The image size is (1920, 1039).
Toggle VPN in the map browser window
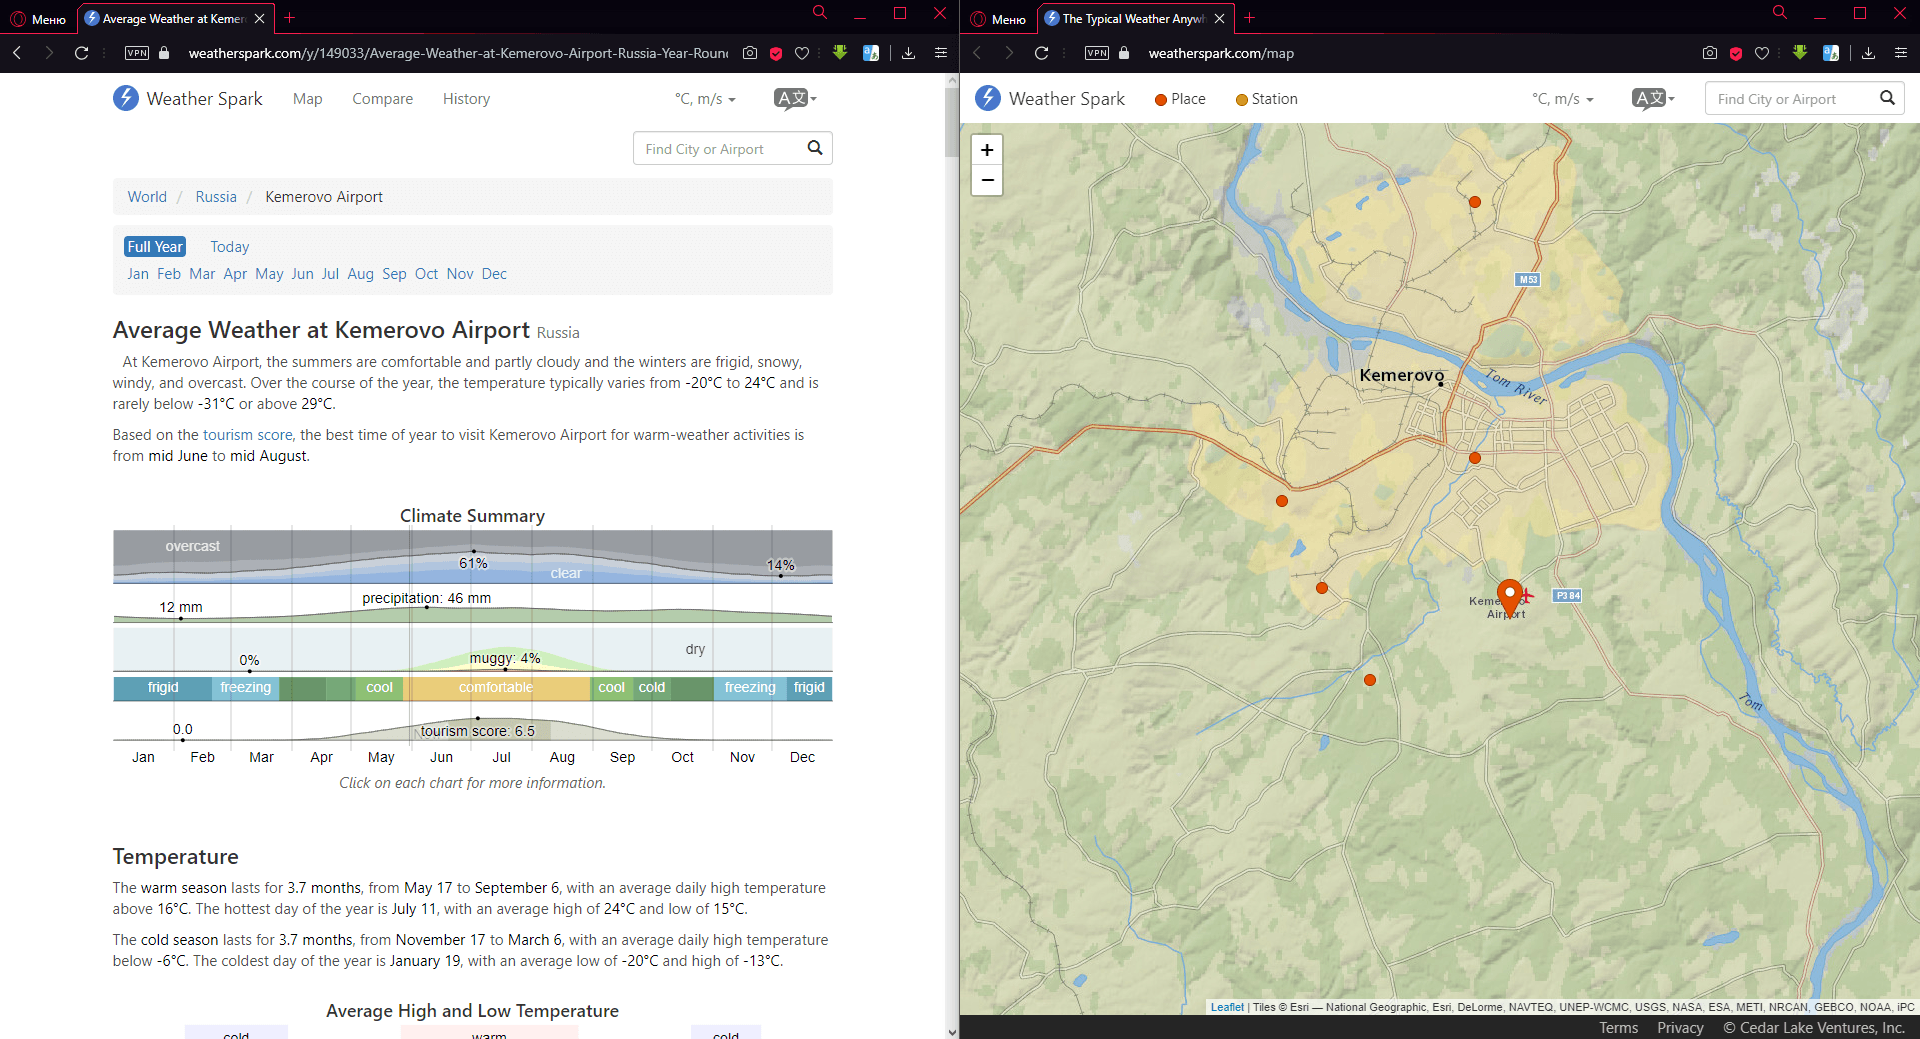tap(1097, 53)
